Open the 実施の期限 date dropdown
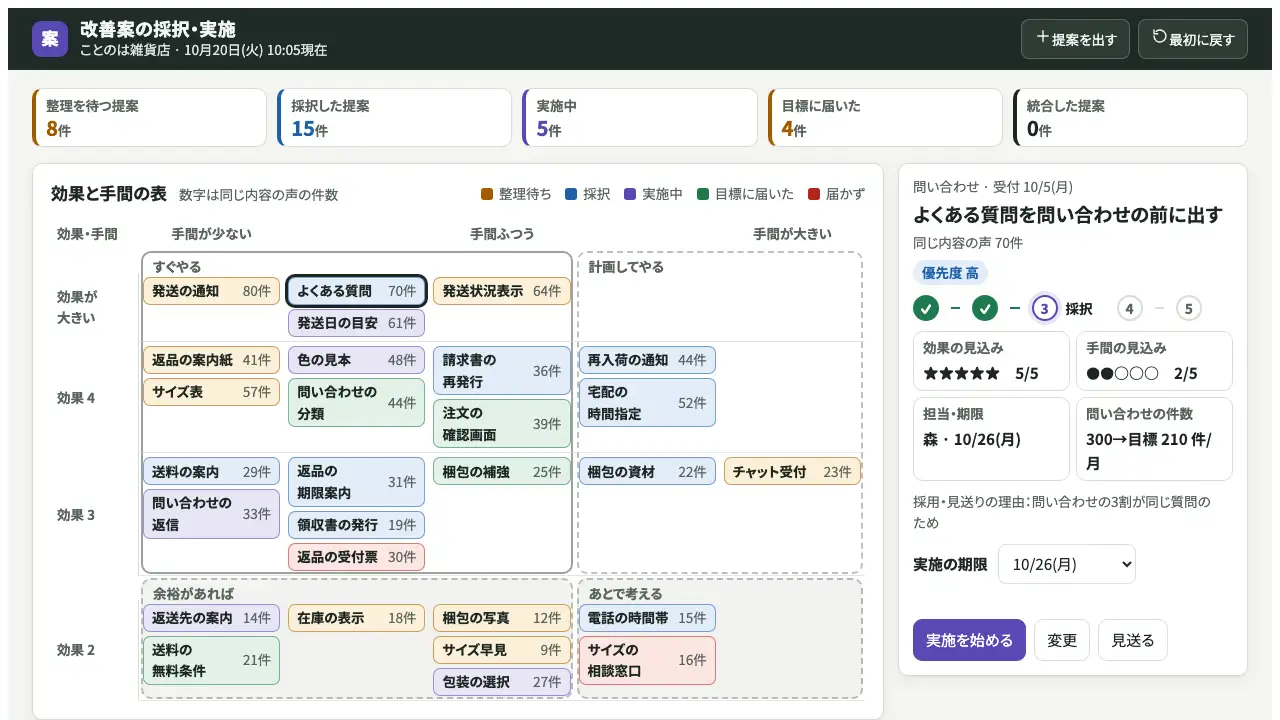 (x=1067, y=564)
